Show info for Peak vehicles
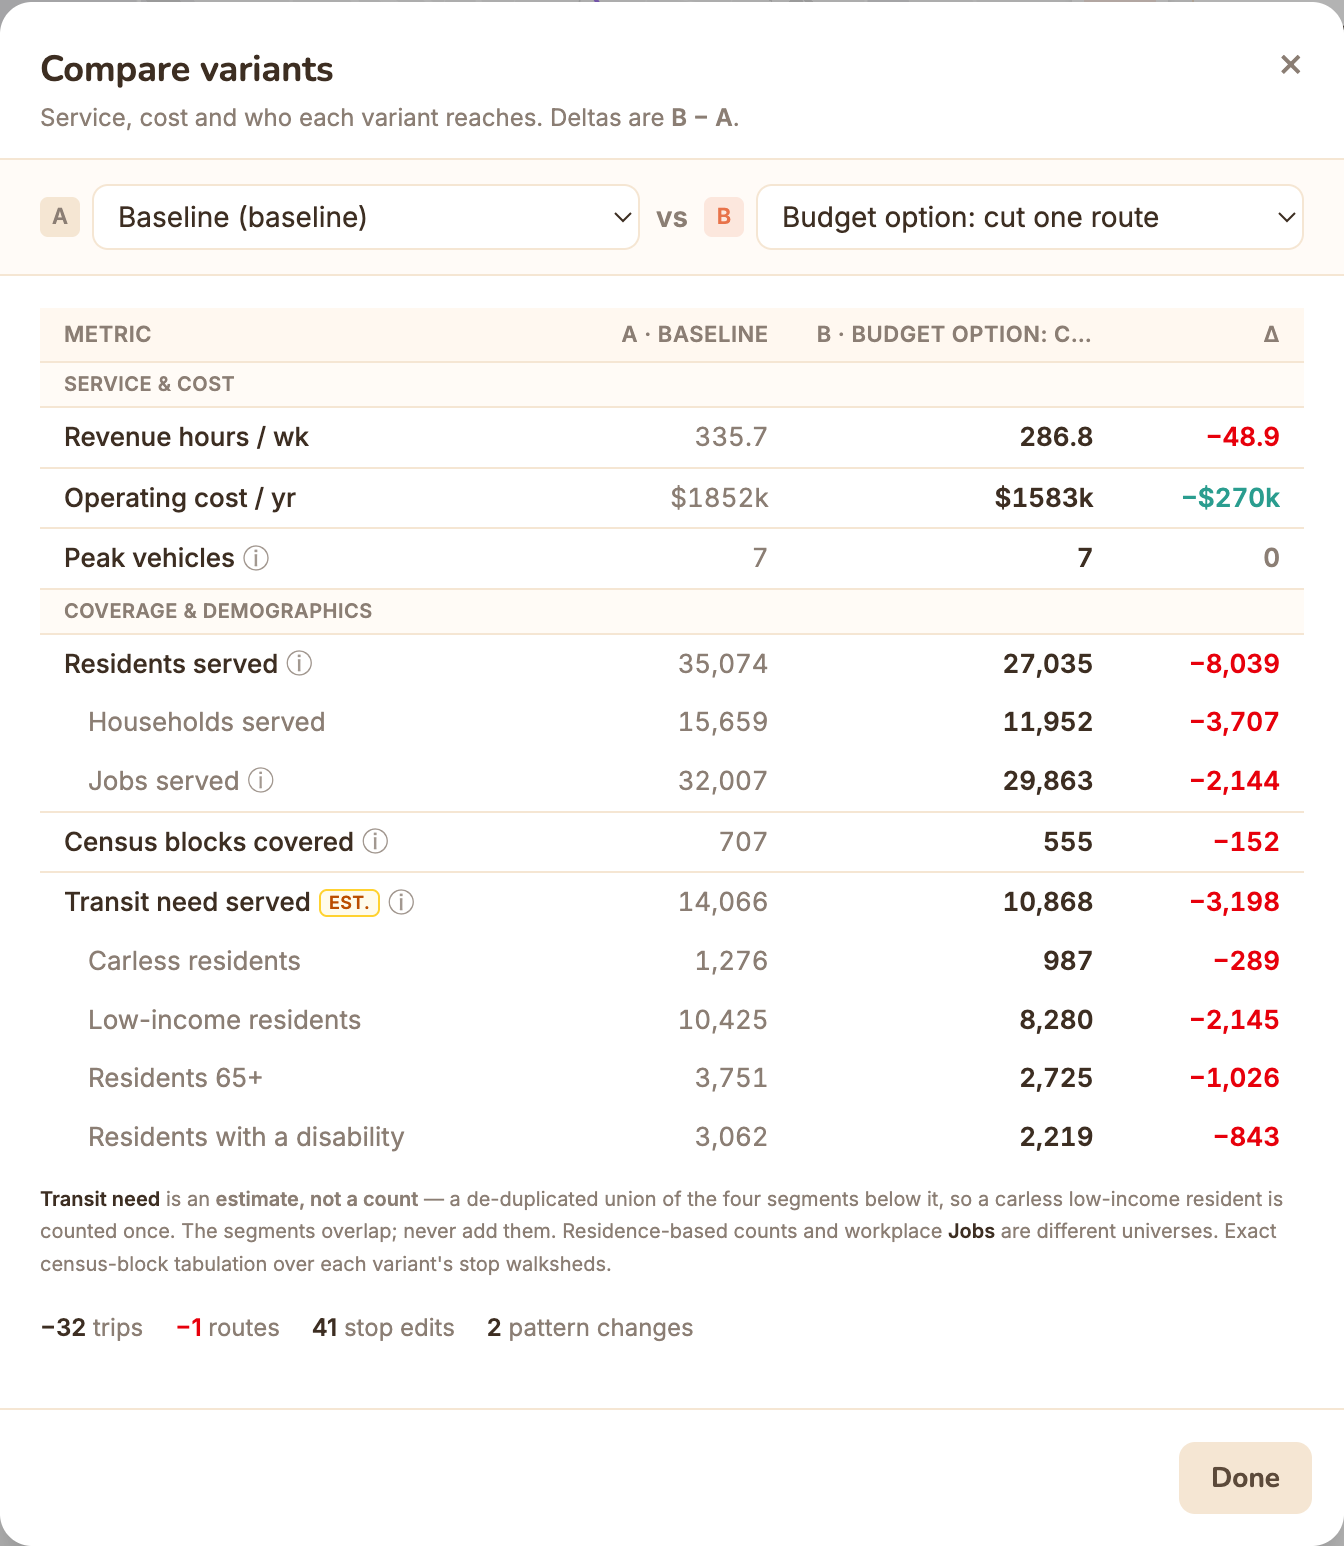Viewport: 1344px width, 1546px height. point(256,558)
